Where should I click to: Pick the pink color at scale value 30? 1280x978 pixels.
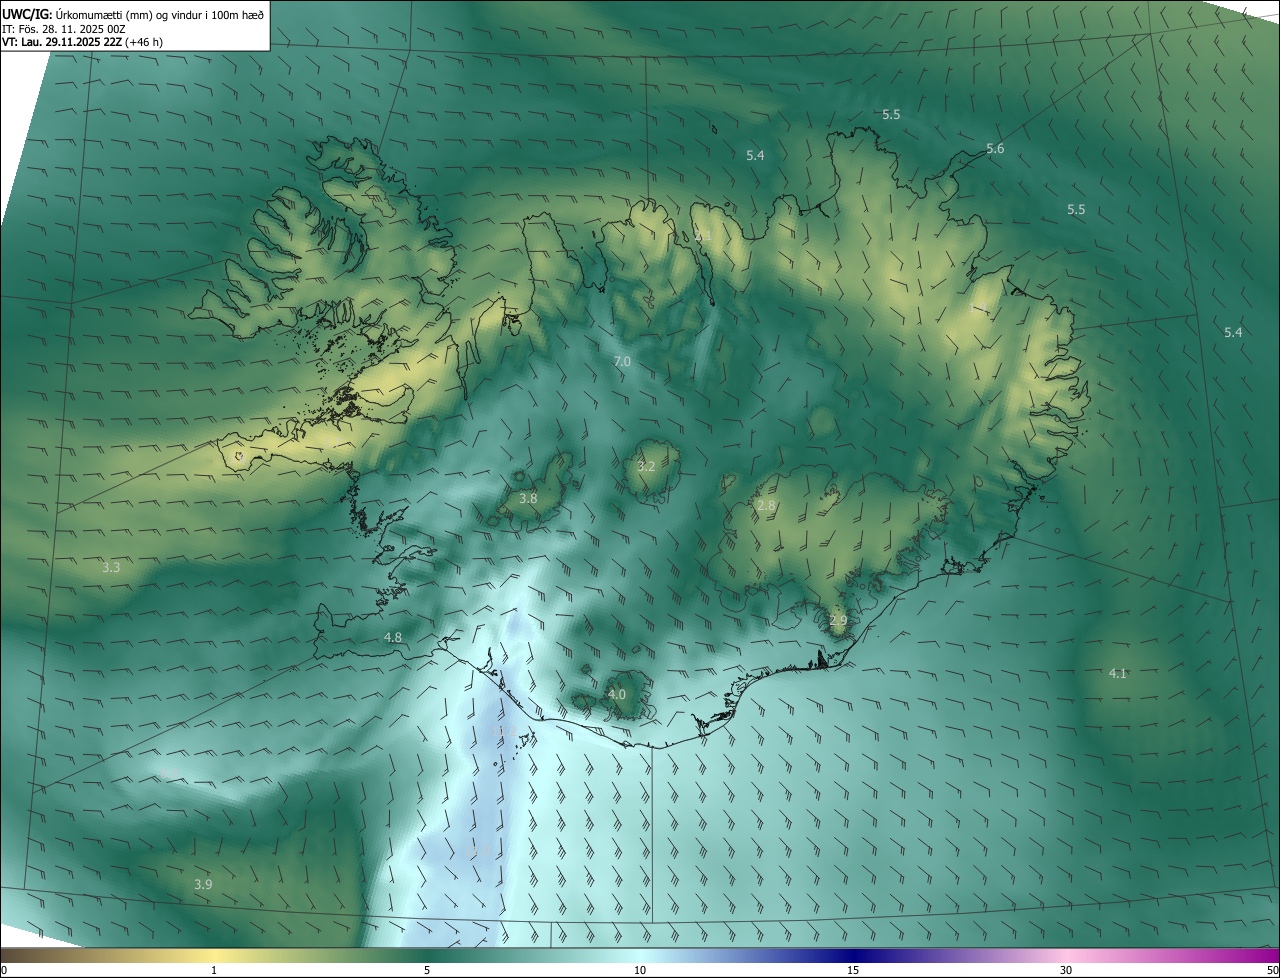[x=1066, y=956]
